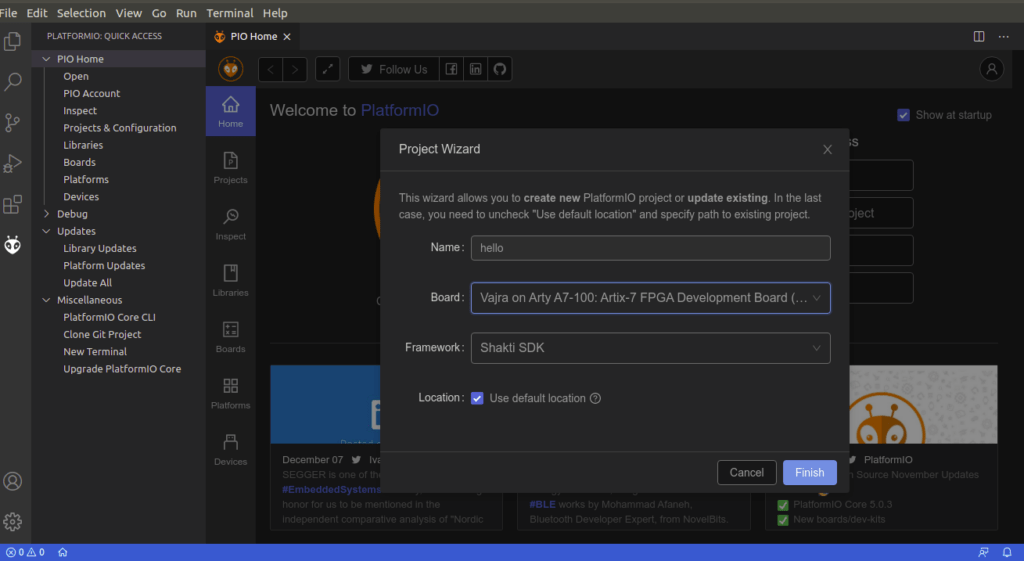This screenshot has height=561, width=1024.
Task: Open the Terminal menu
Action: pos(230,13)
